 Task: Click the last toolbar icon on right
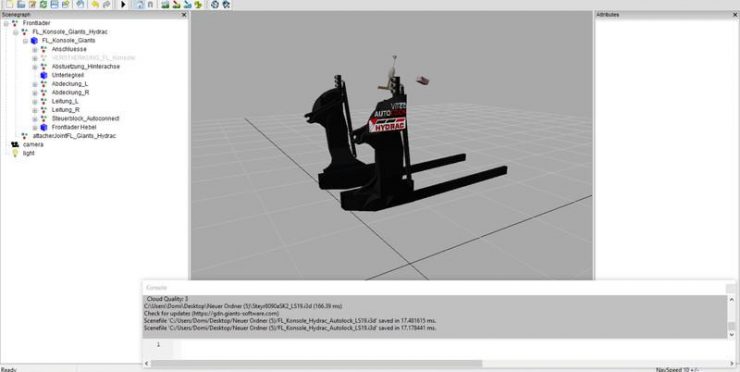(x=226, y=4)
